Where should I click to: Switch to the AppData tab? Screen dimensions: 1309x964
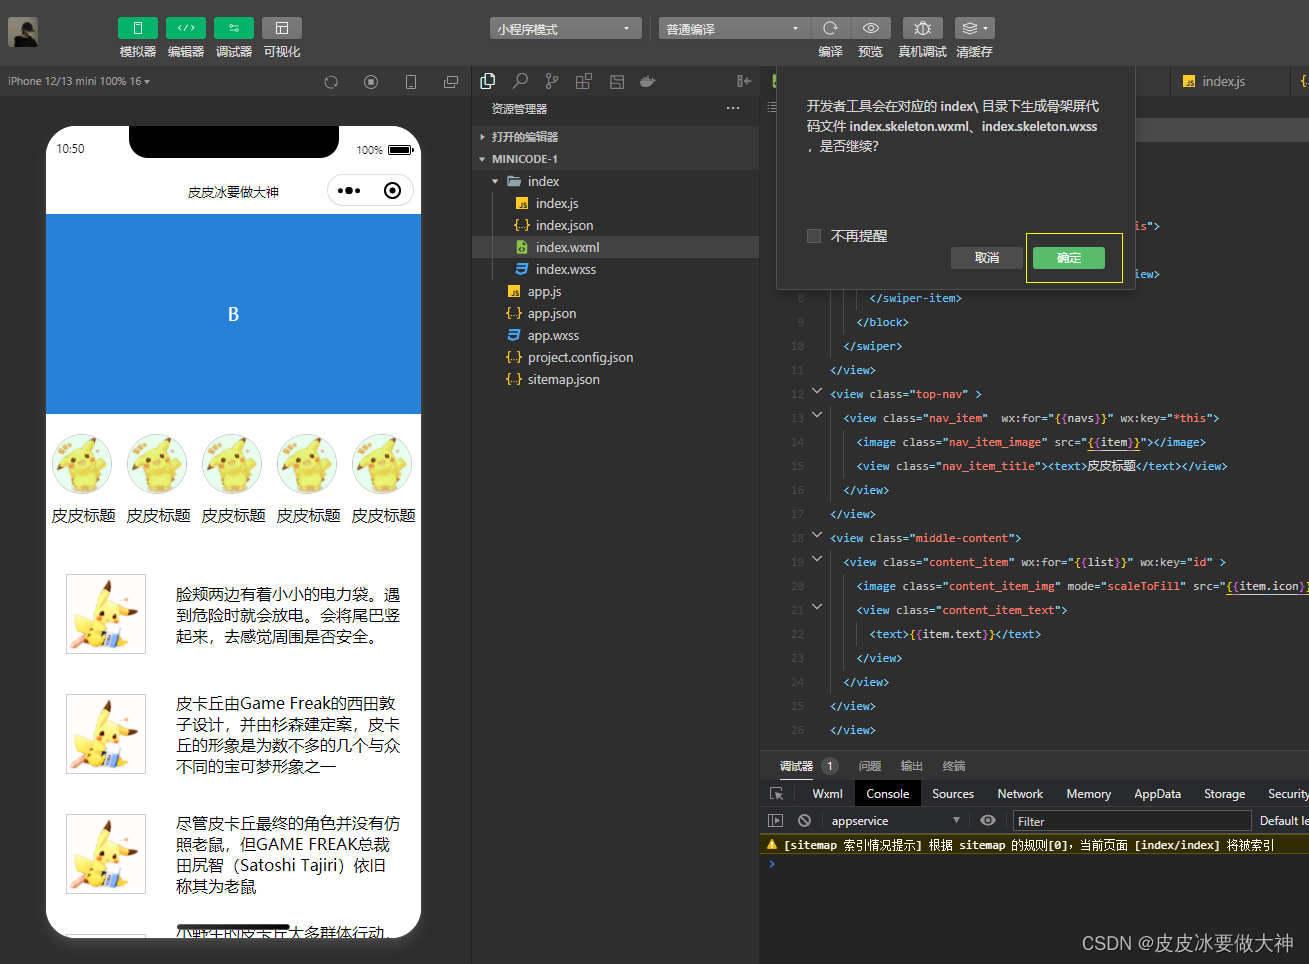[x=1157, y=793]
